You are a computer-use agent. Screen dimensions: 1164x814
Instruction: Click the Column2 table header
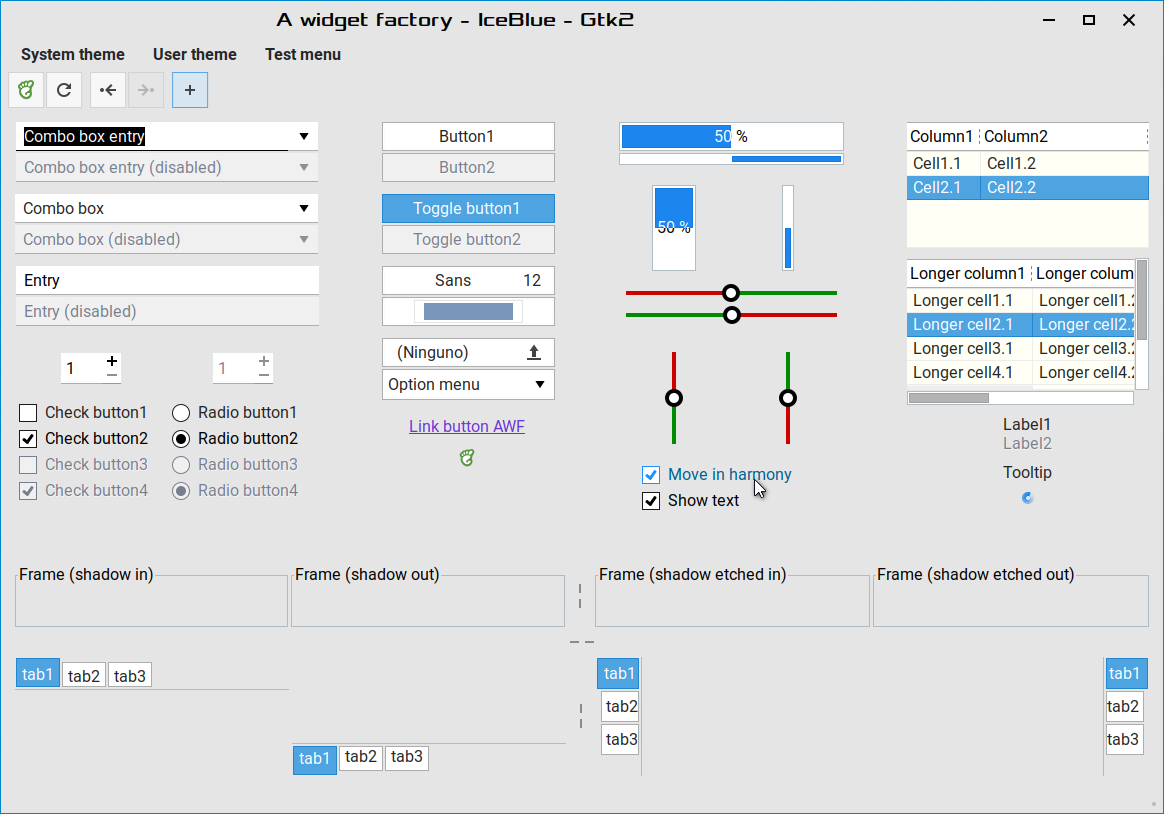(x=1064, y=137)
